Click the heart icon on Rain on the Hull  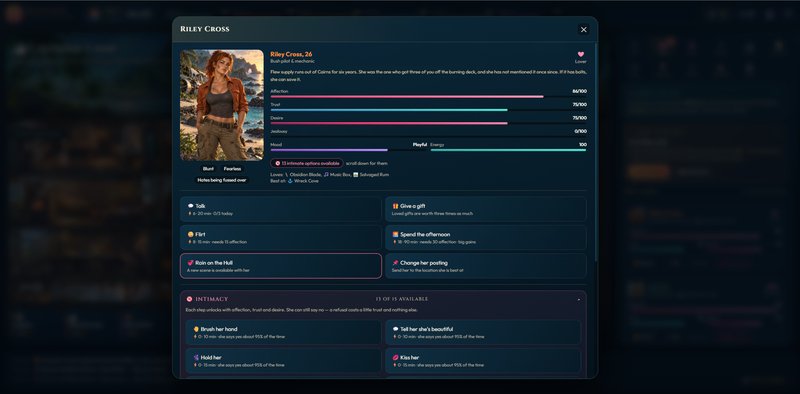(x=190, y=263)
